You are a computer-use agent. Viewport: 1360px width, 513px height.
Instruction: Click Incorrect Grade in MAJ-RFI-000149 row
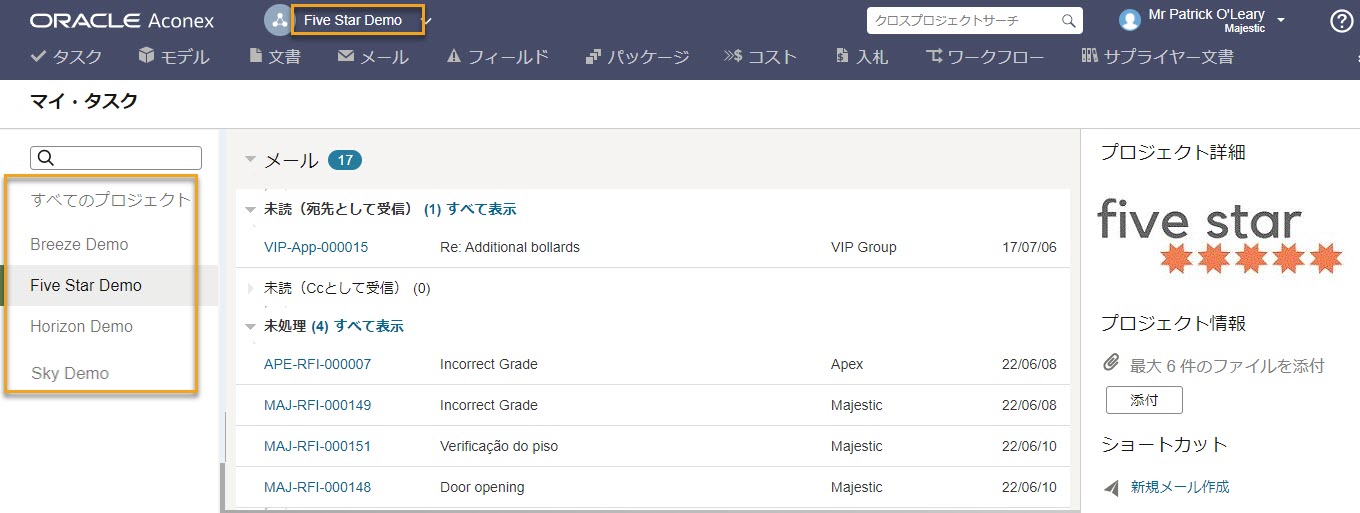(489, 405)
